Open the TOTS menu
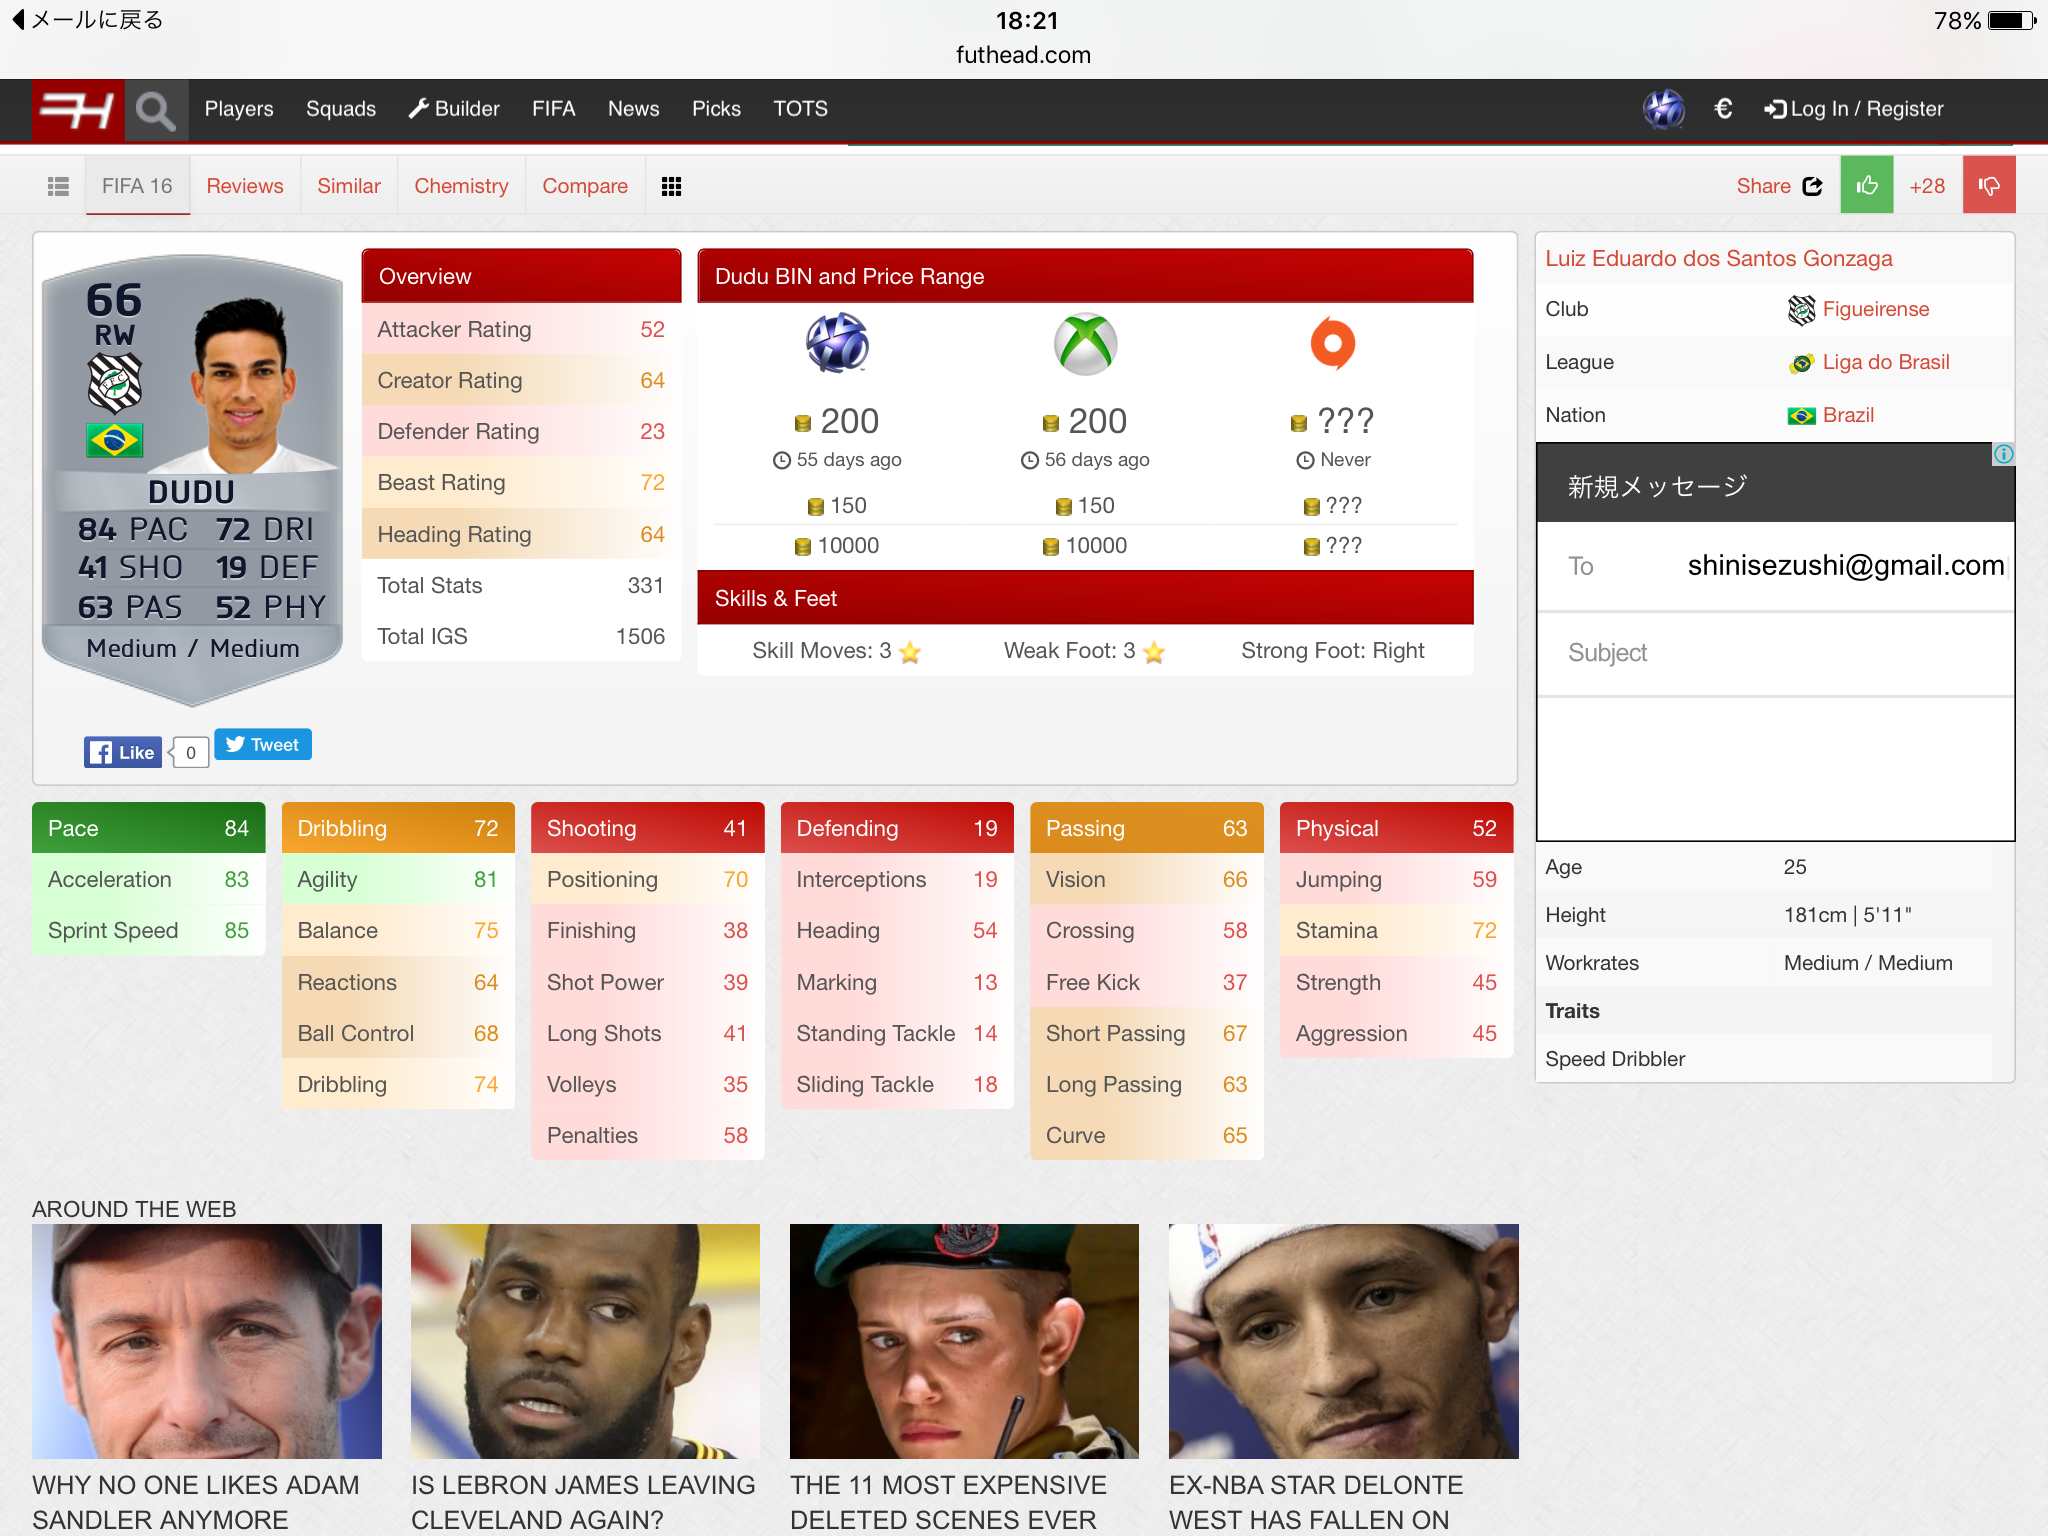This screenshot has height=1536, width=2048. [x=800, y=109]
